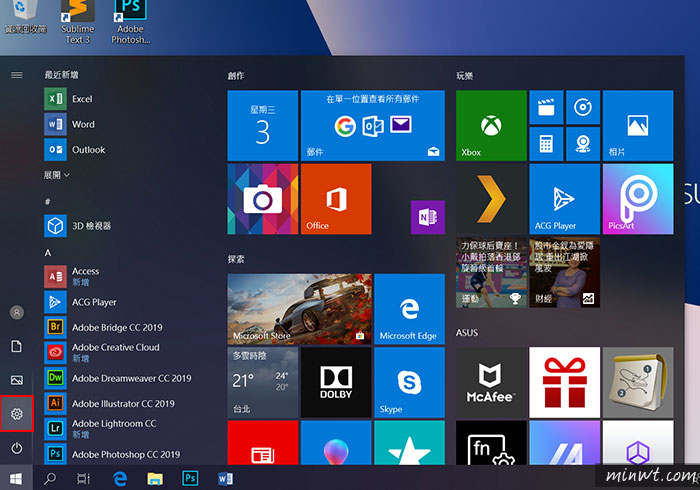Click the A letter group header
The height and width of the screenshot is (490, 700).
tap(48, 253)
